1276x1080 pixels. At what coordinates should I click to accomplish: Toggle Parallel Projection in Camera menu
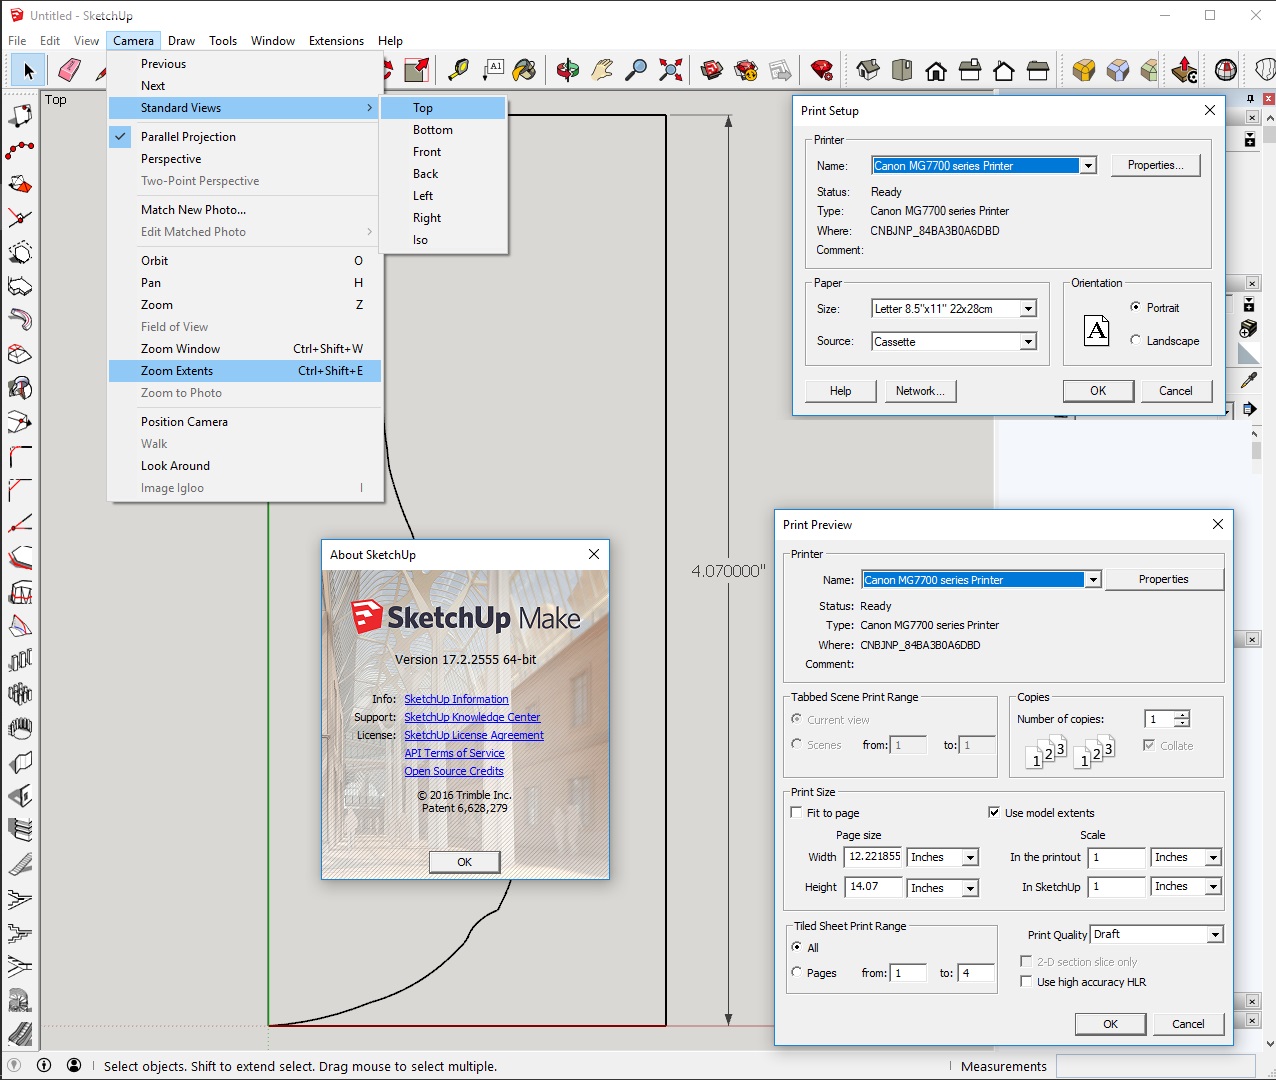(x=188, y=137)
